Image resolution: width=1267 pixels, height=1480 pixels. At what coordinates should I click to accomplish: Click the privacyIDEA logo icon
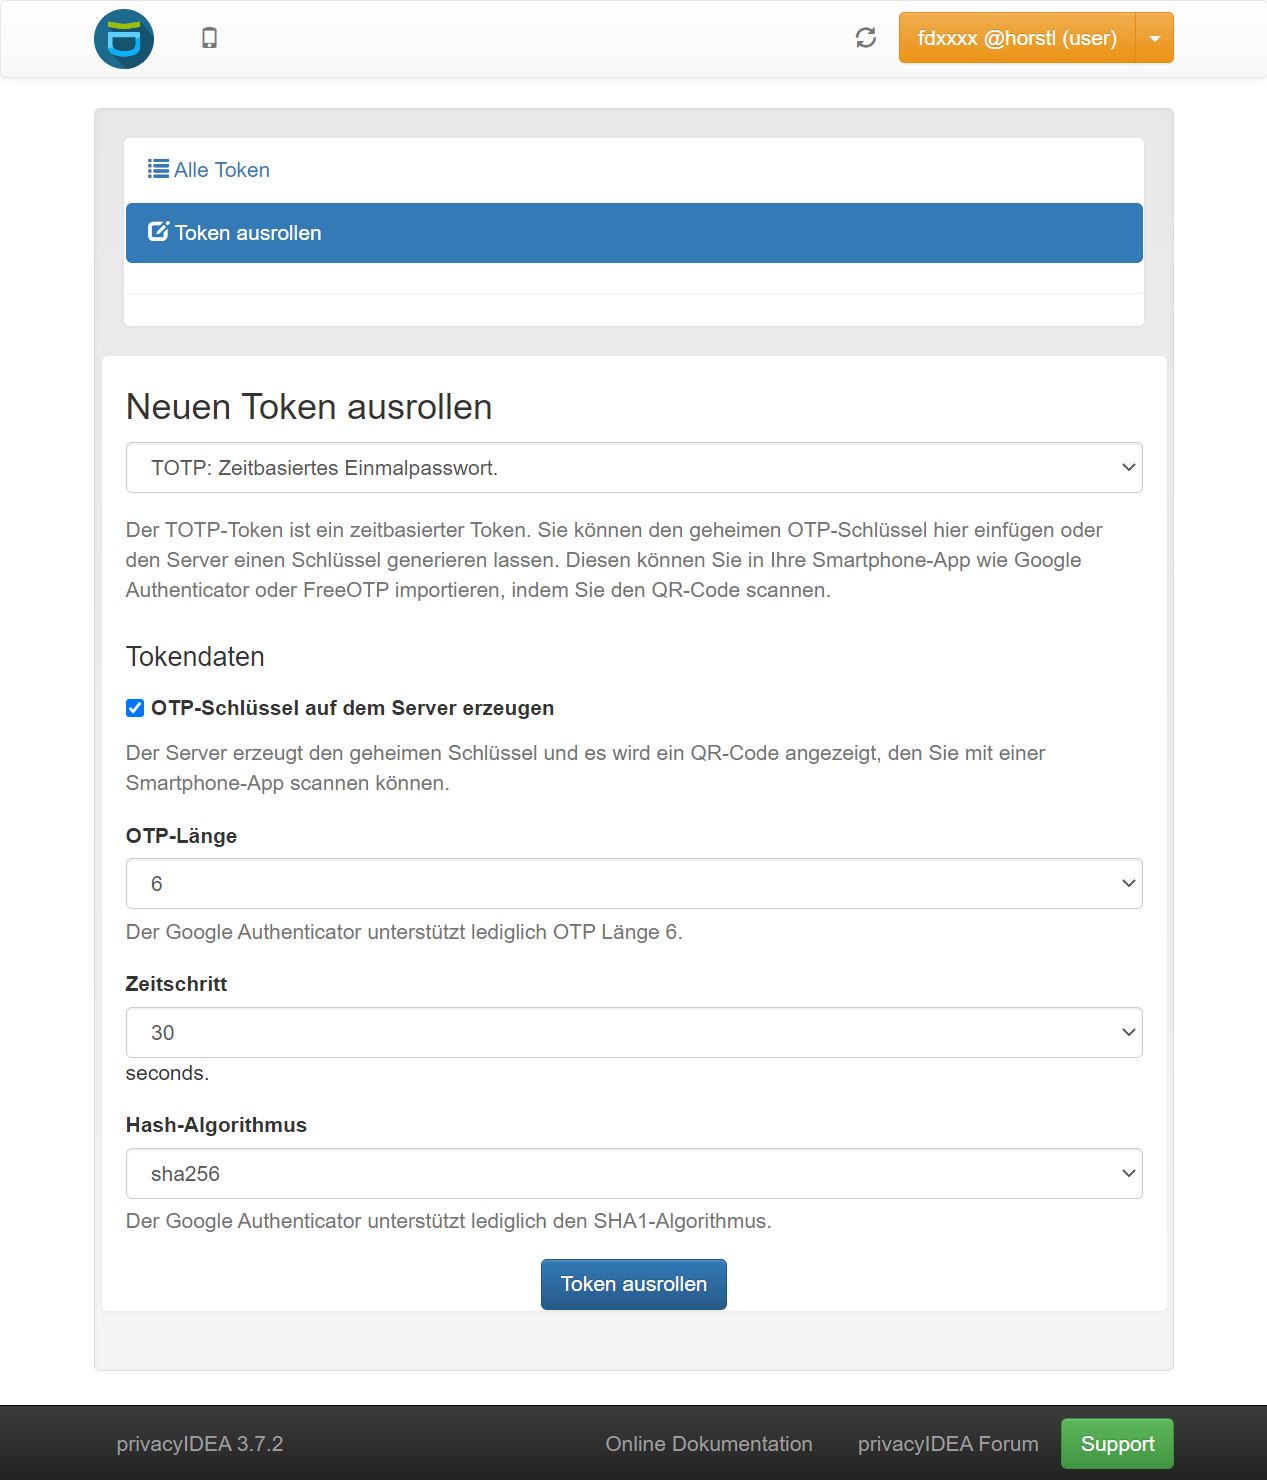click(x=124, y=39)
